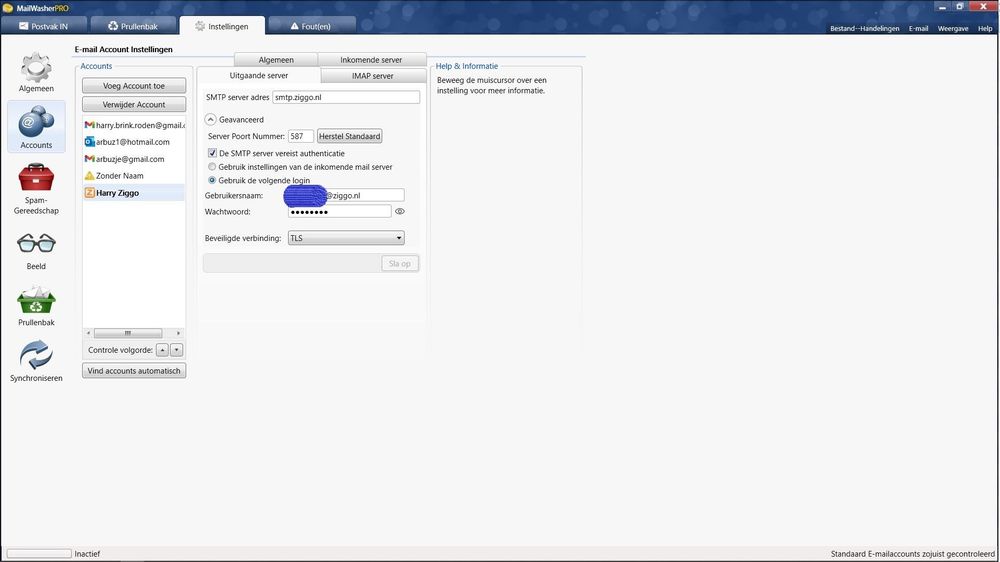
Task: Open the Prullenbak recycle bin sidebar icon
Action: coord(36,301)
